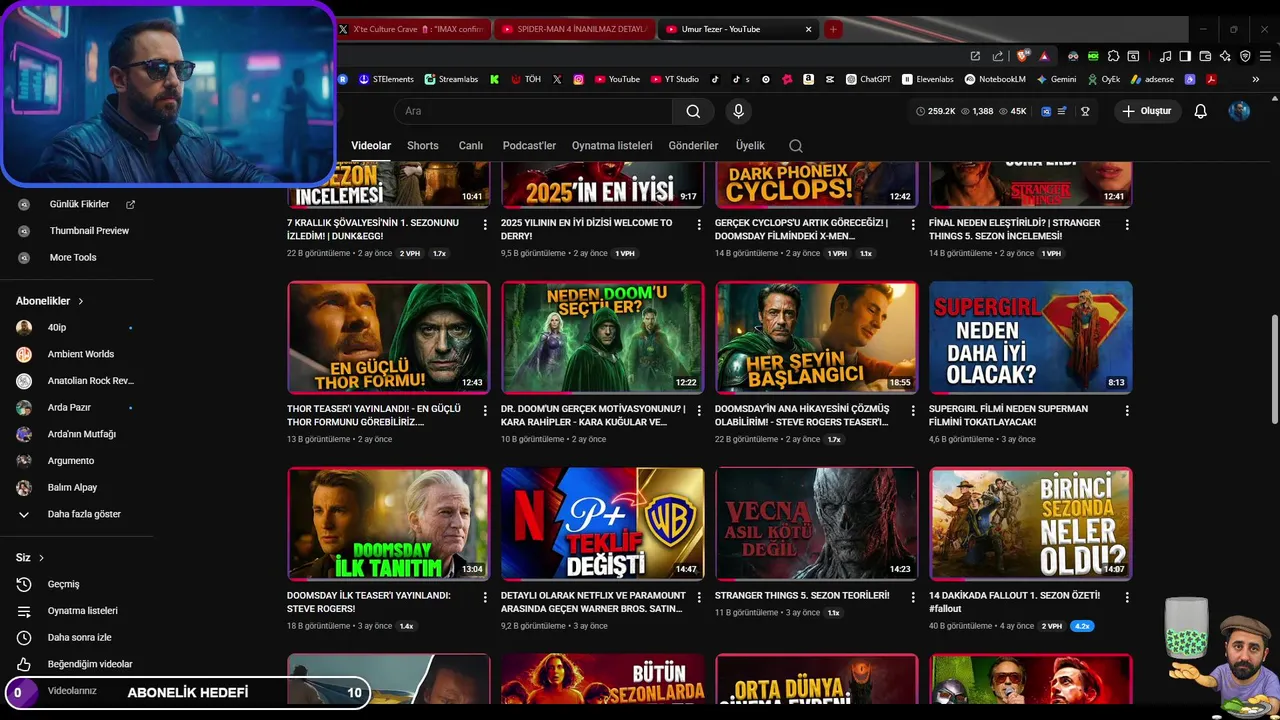This screenshot has height=720, width=1280.
Task: Click the Ara search input field
Action: [x=534, y=111]
